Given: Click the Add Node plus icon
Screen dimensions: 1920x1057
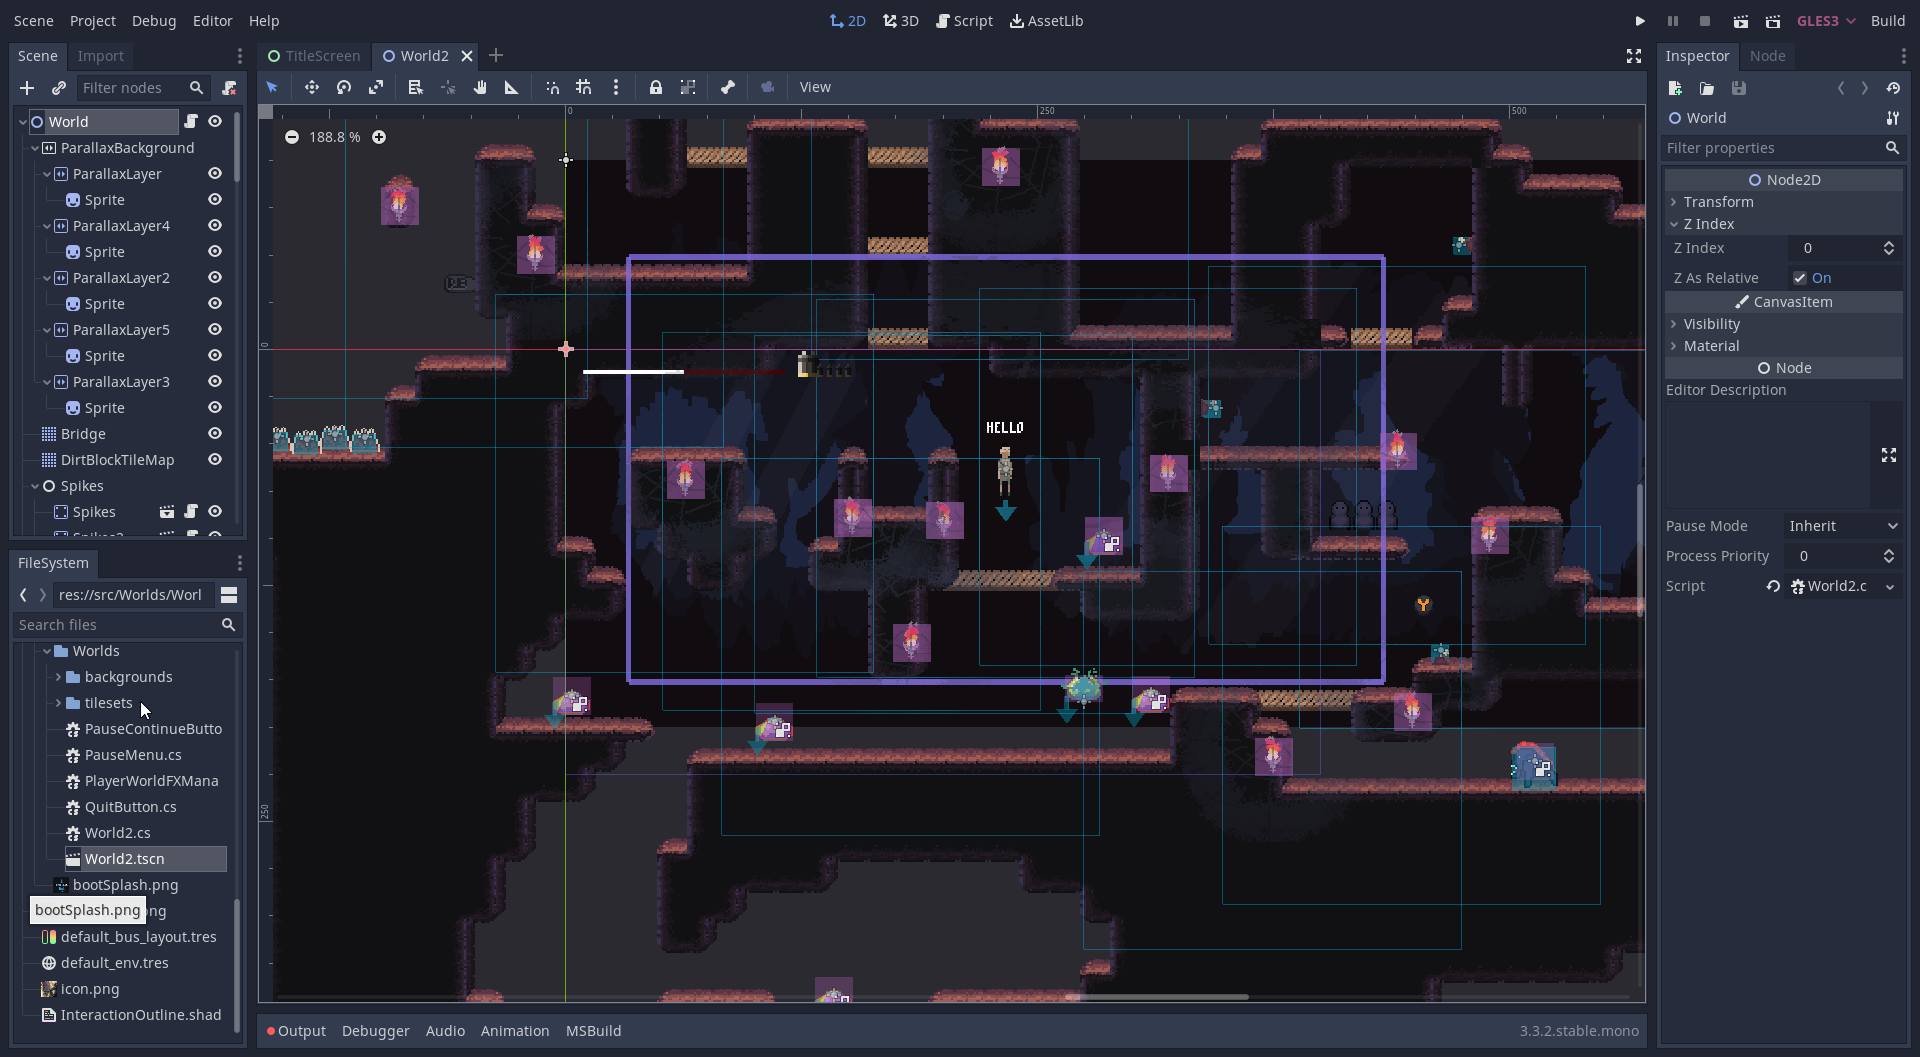Looking at the screenshot, I should point(27,88).
